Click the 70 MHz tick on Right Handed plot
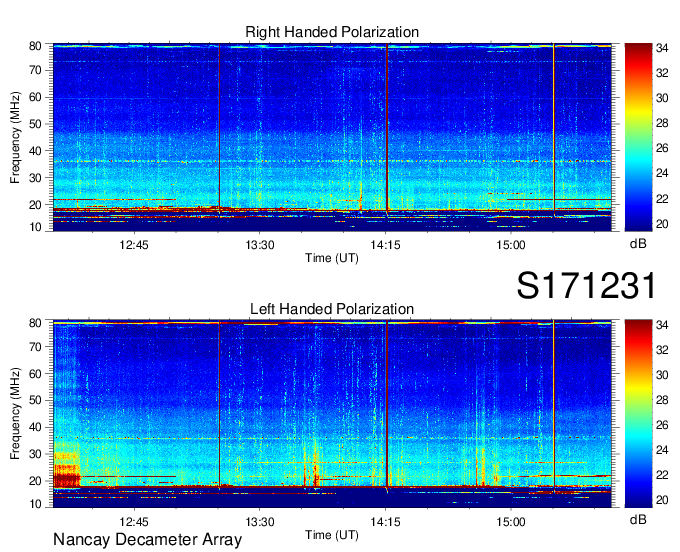Viewport: 680px width, 552px height. point(35,70)
